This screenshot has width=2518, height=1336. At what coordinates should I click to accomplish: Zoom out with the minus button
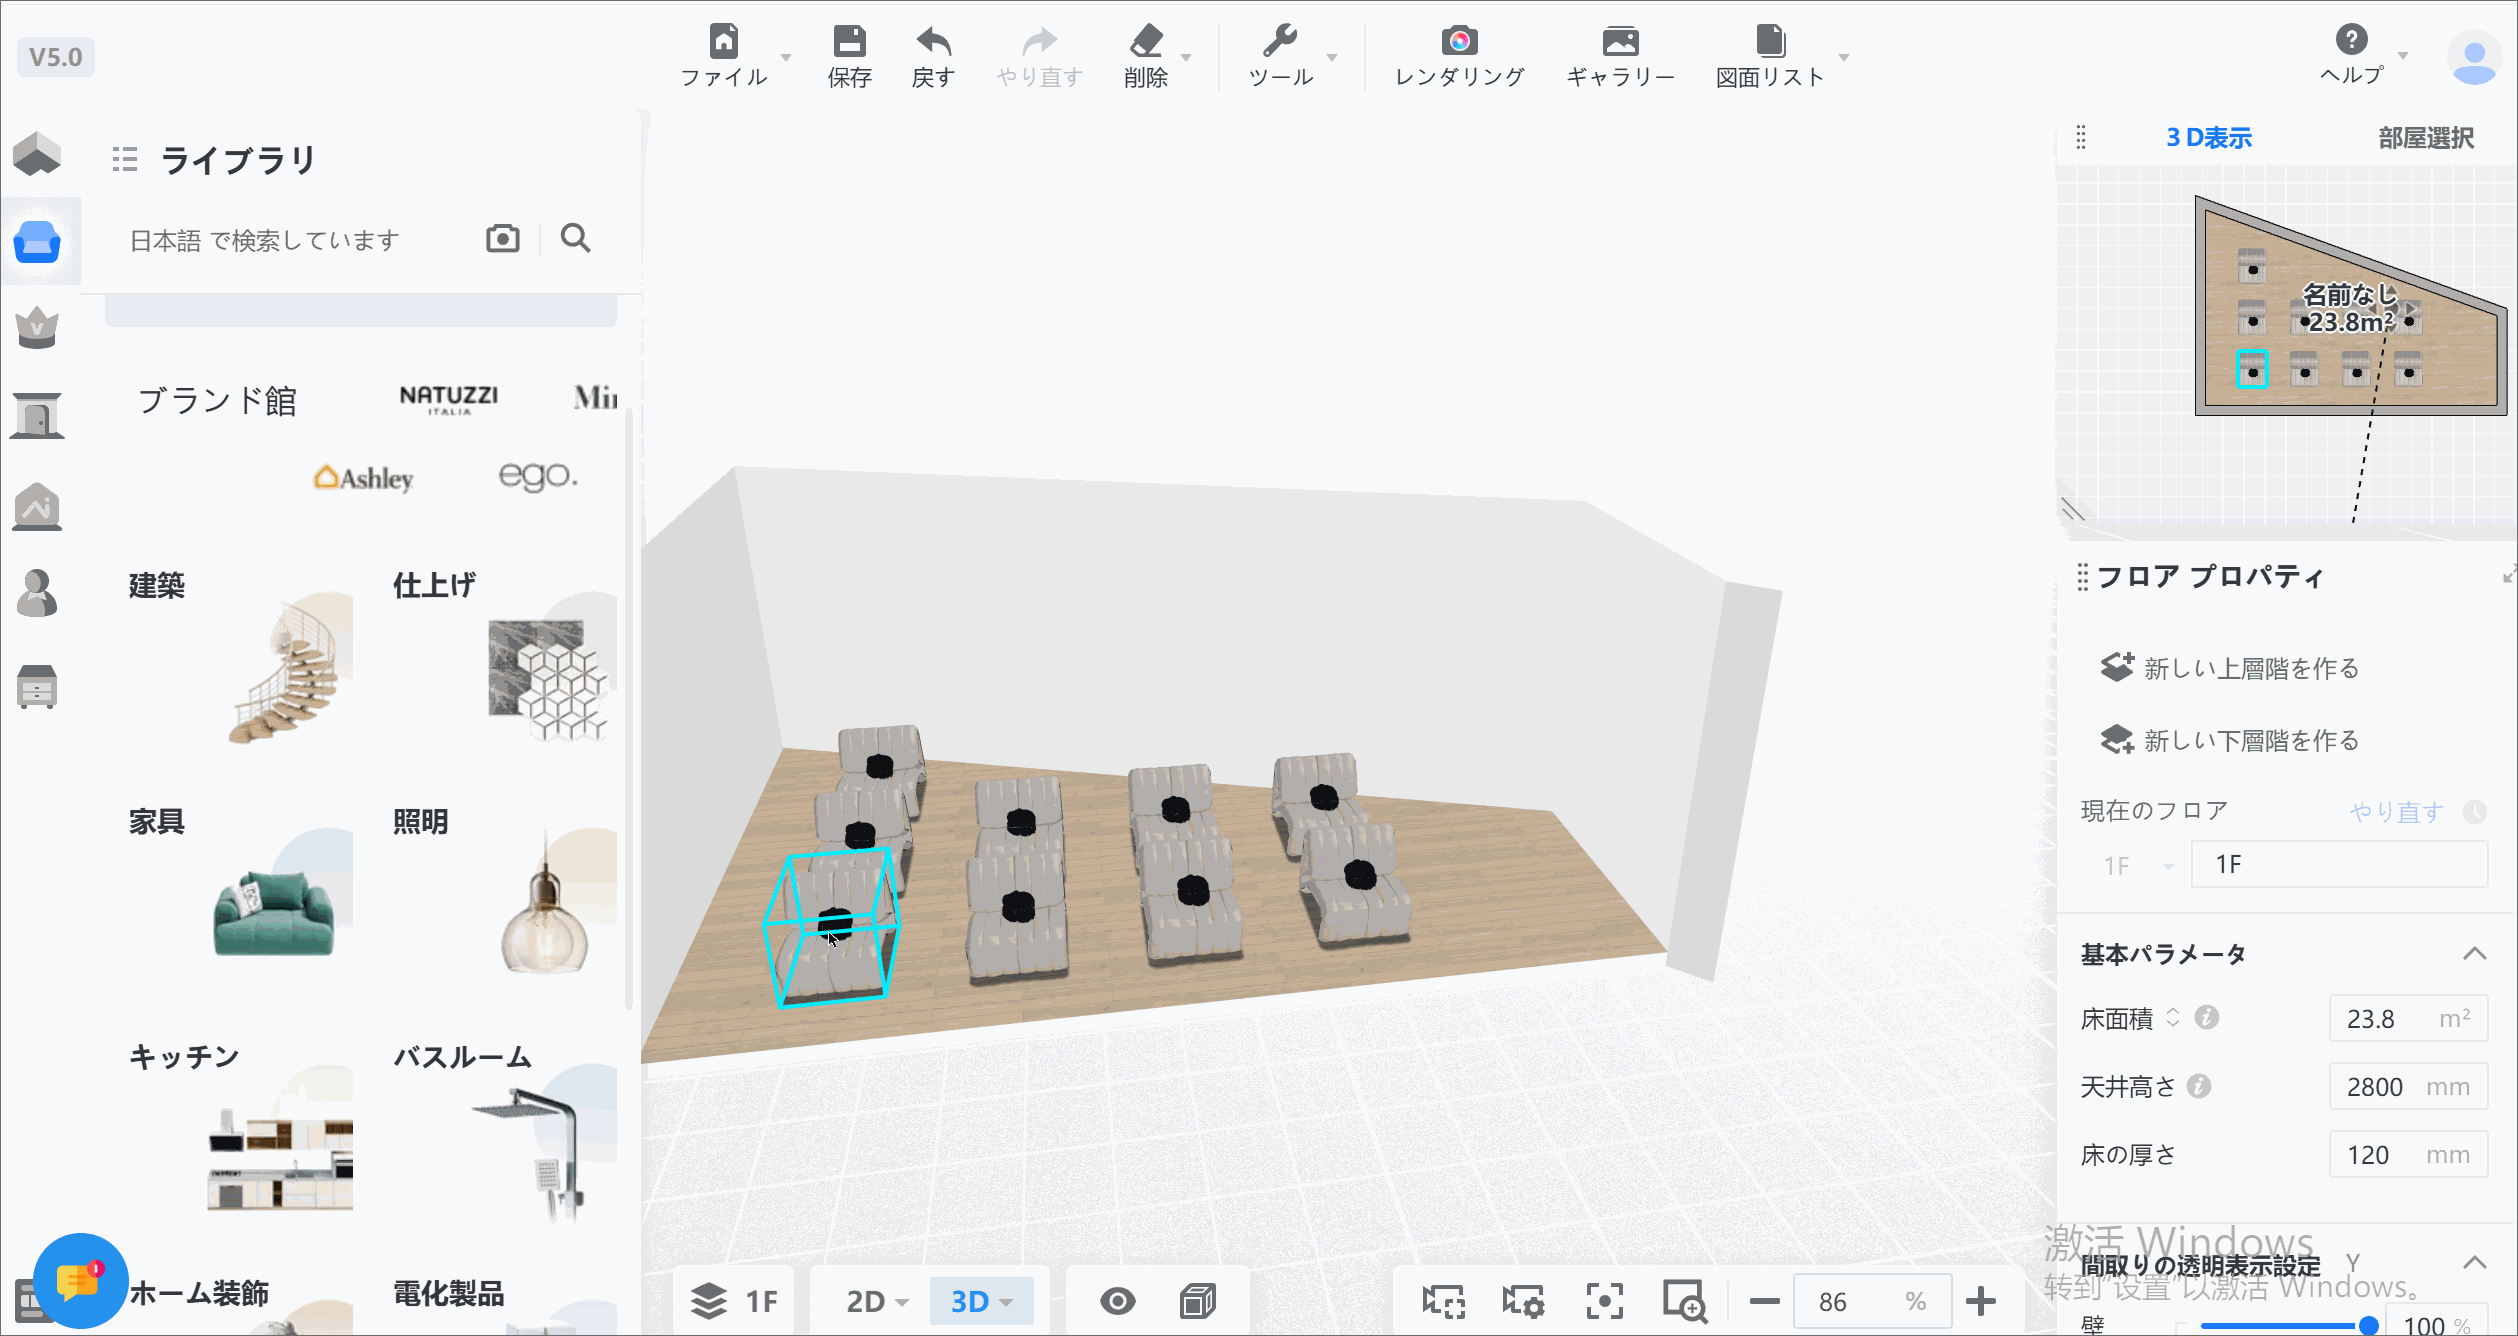(1765, 1301)
